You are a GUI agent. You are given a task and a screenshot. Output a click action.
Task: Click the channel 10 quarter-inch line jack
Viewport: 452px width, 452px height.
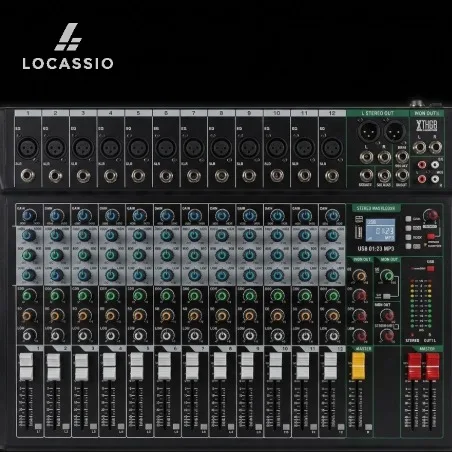point(277,176)
